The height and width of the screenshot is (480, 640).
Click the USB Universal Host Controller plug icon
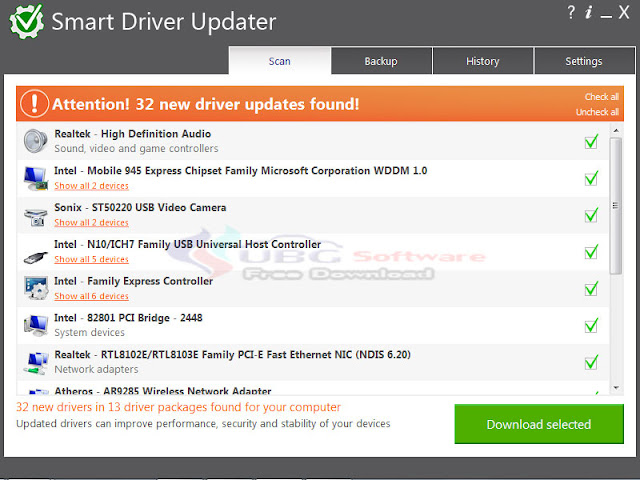pos(36,257)
